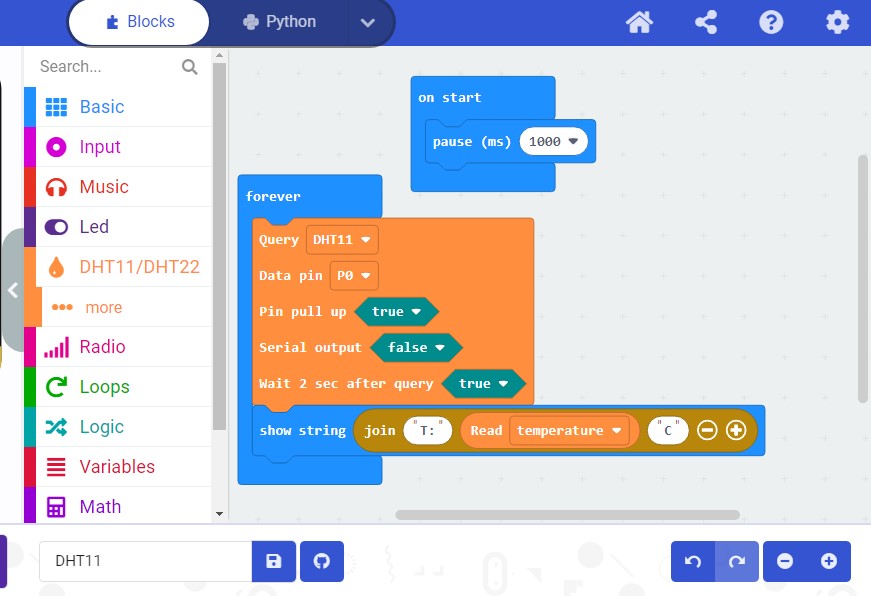Switch to the Blocks editor tab
Image resolution: width=871 pixels, height=596 pixels.
[139, 22]
